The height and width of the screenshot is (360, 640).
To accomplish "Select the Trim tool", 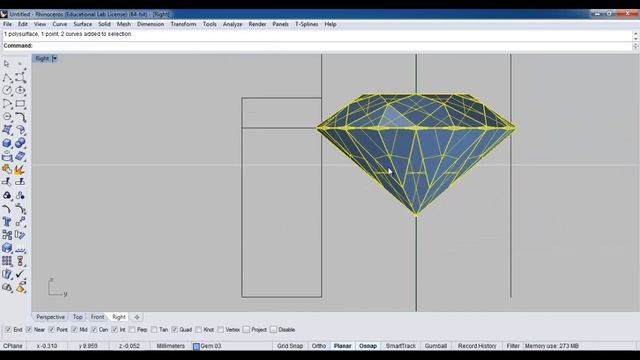I will pos(7,182).
